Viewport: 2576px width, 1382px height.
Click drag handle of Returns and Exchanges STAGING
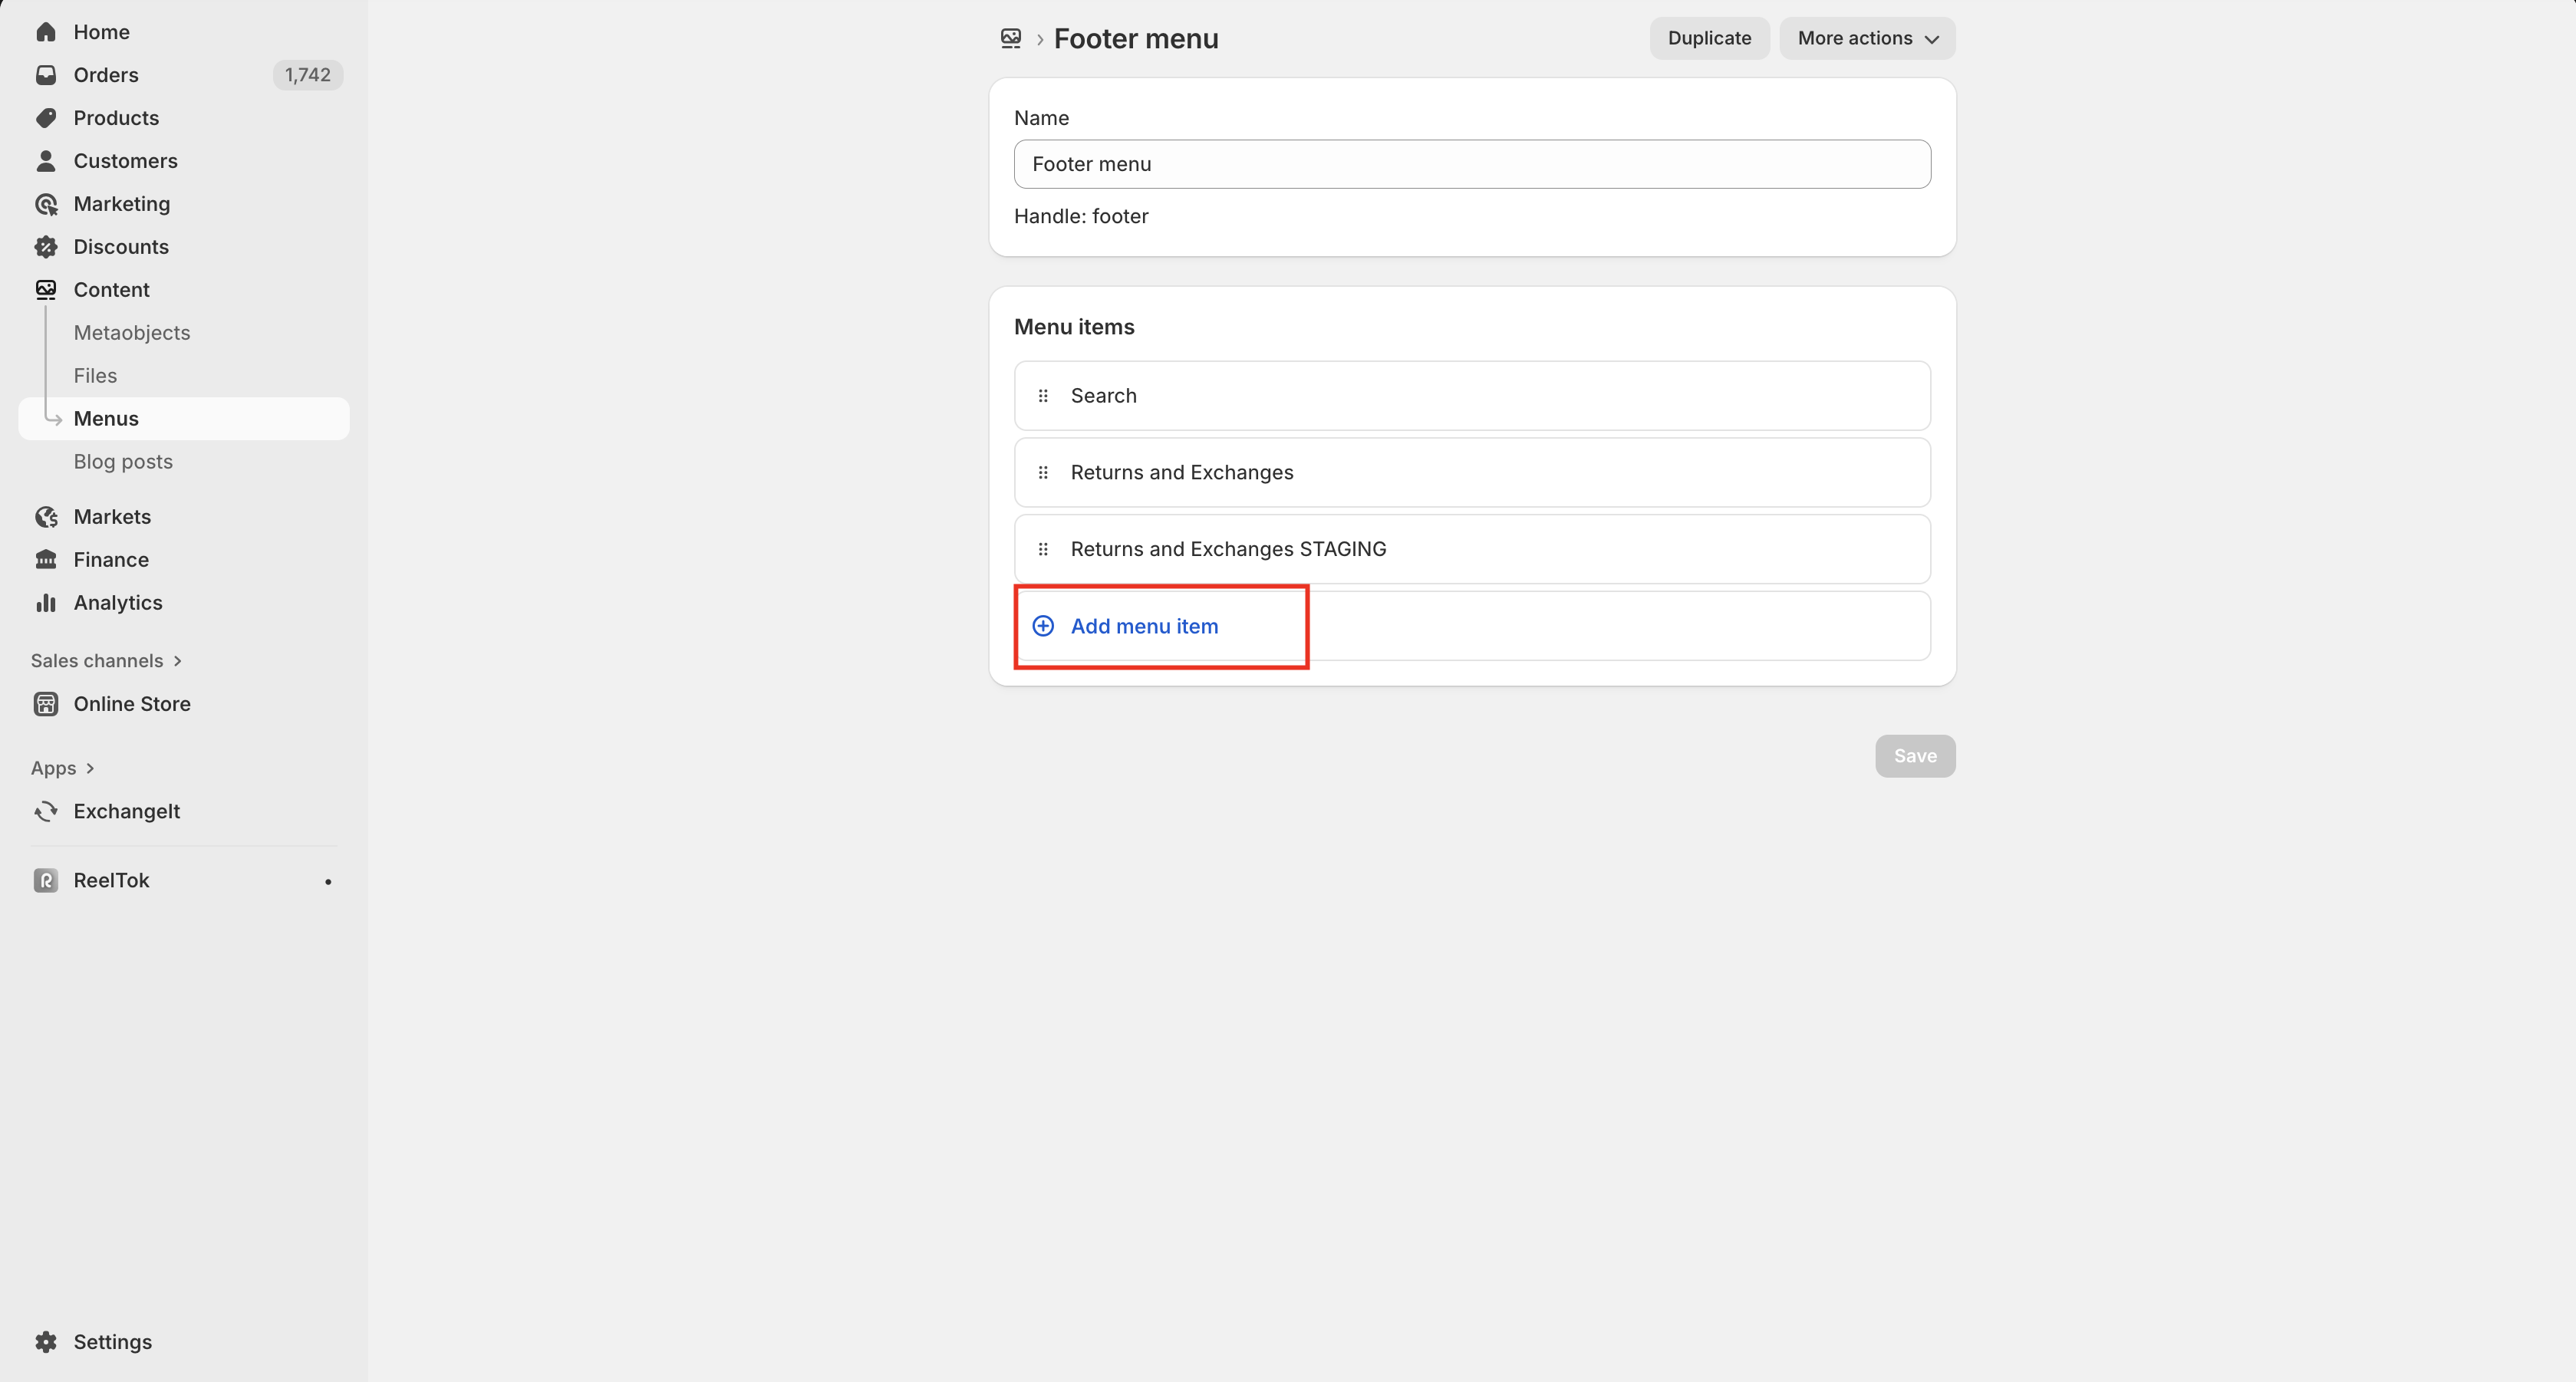[x=1043, y=549]
